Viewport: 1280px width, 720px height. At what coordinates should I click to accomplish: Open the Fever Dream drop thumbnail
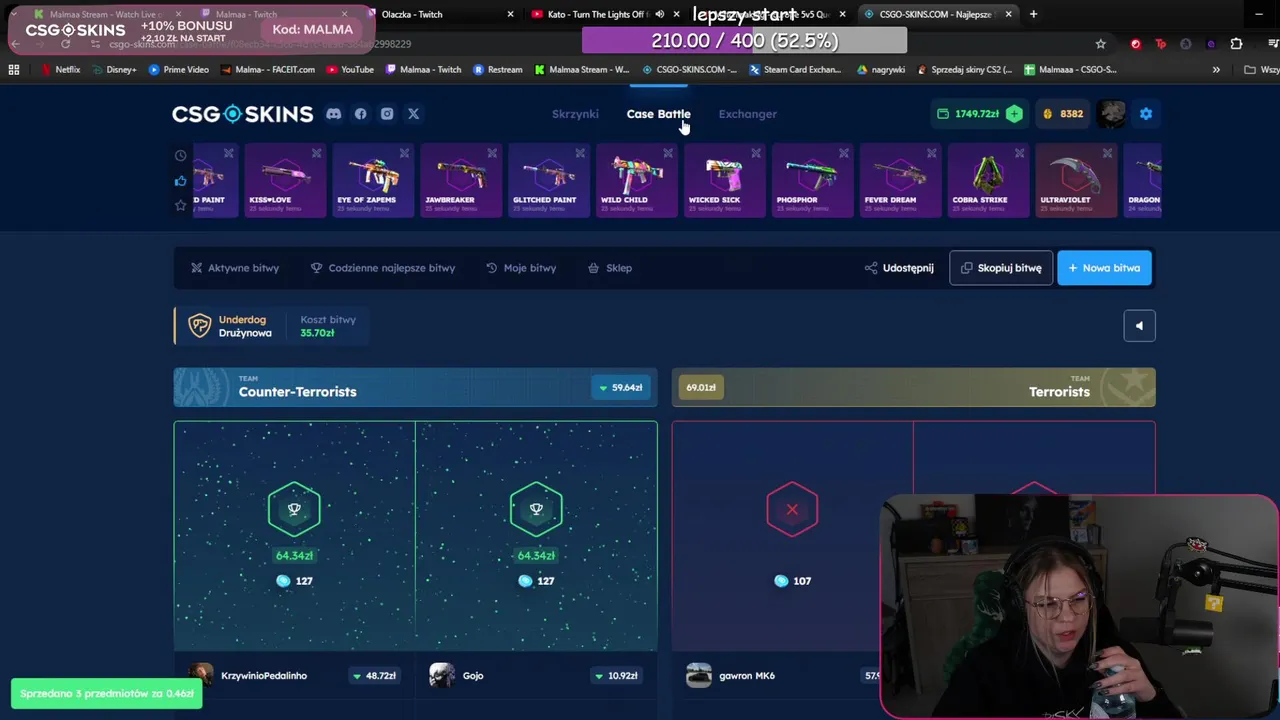pyautogui.click(x=901, y=180)
